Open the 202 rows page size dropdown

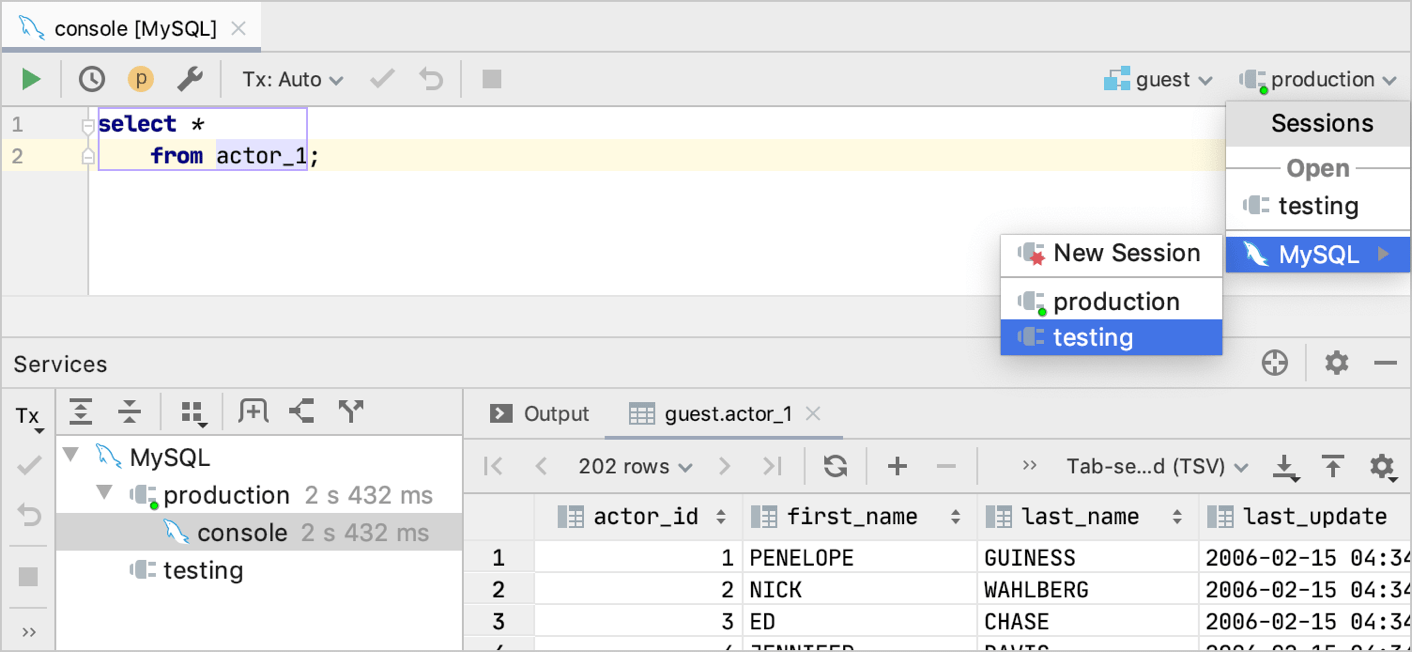click(635, 466)
